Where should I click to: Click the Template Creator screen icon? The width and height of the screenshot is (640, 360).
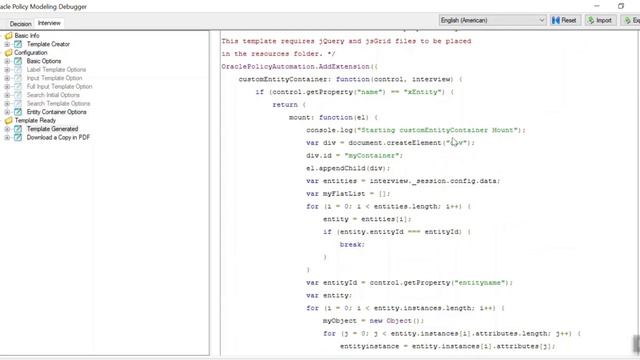click(x=18, y=44)
